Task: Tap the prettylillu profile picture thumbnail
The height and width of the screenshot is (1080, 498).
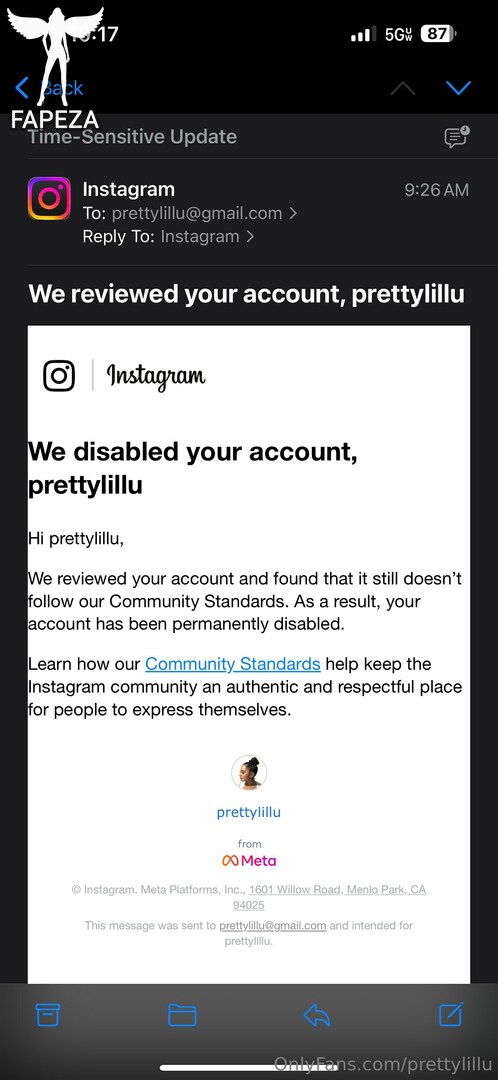Action: [x=249, y=773]
